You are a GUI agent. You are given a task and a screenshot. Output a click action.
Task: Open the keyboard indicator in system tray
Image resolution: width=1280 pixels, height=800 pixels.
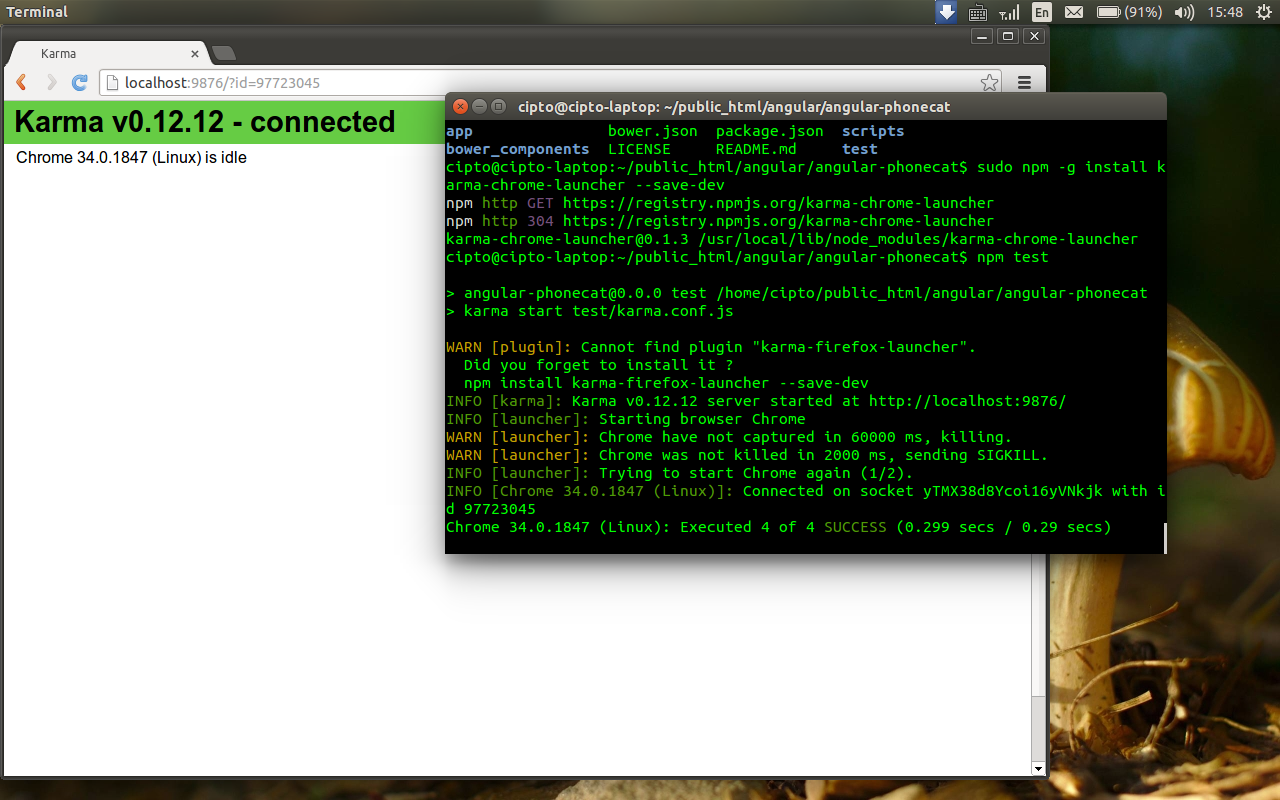pos(977,12)
